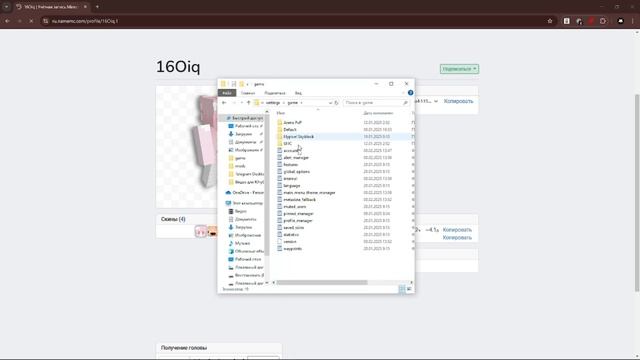The width and height of the screenshot is (640, 360).
Task: Open the recent locations dropdown arrow in Explorer
Action: point(241,103)
